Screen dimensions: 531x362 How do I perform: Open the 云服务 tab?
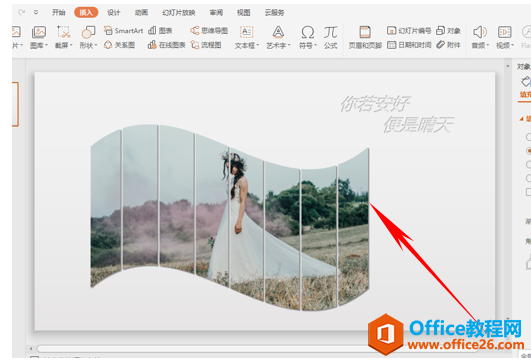pyautogui.click(x=274, y=13)
